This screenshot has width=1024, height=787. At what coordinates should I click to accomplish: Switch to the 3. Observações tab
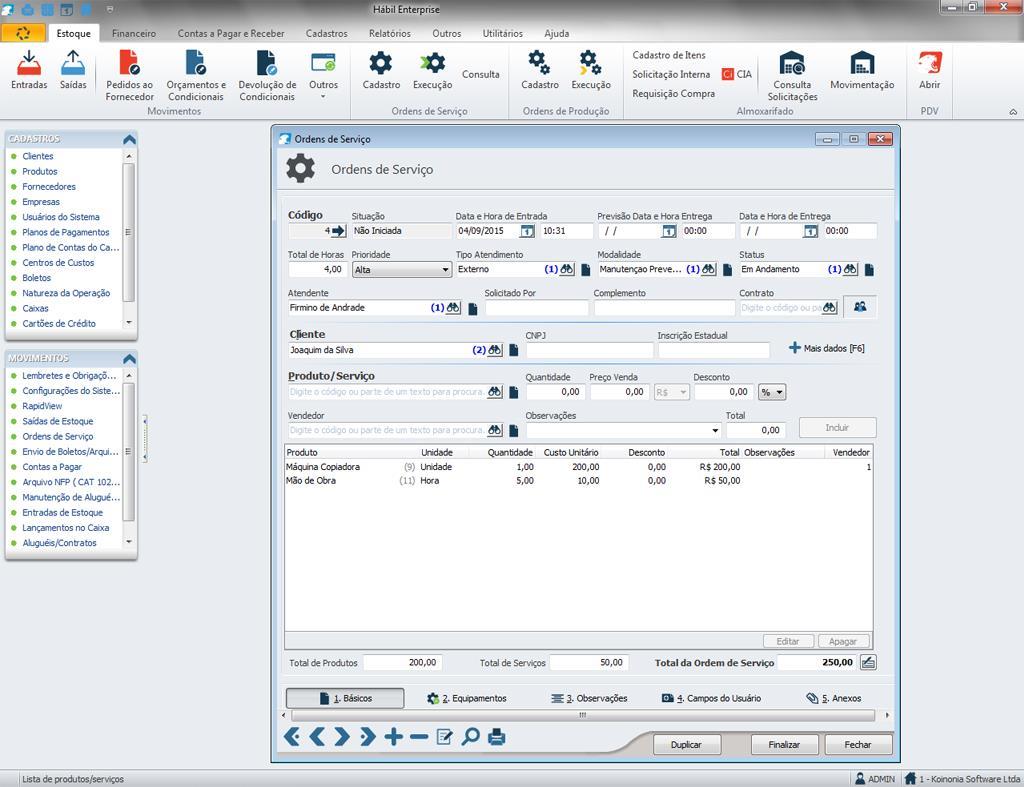589,698
